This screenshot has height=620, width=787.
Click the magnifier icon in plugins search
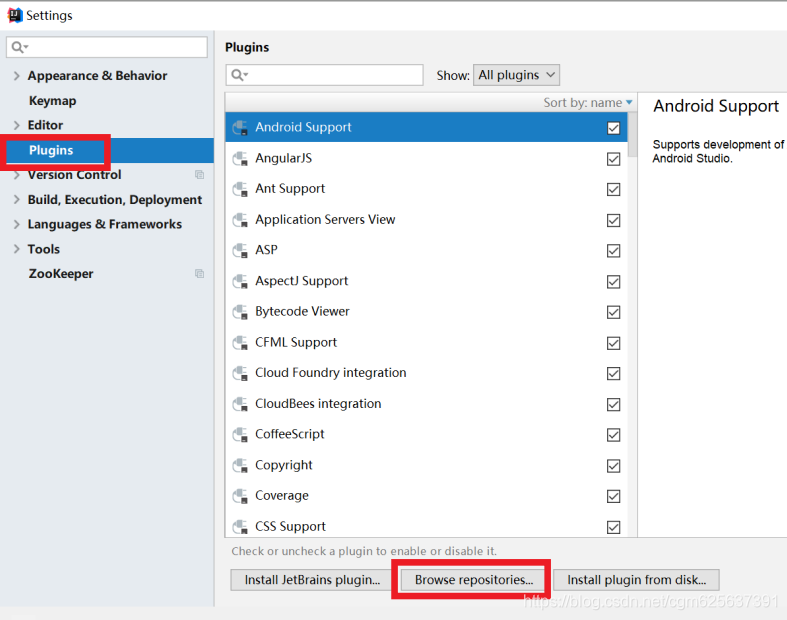pyautogui.click(x=238, y=75)
